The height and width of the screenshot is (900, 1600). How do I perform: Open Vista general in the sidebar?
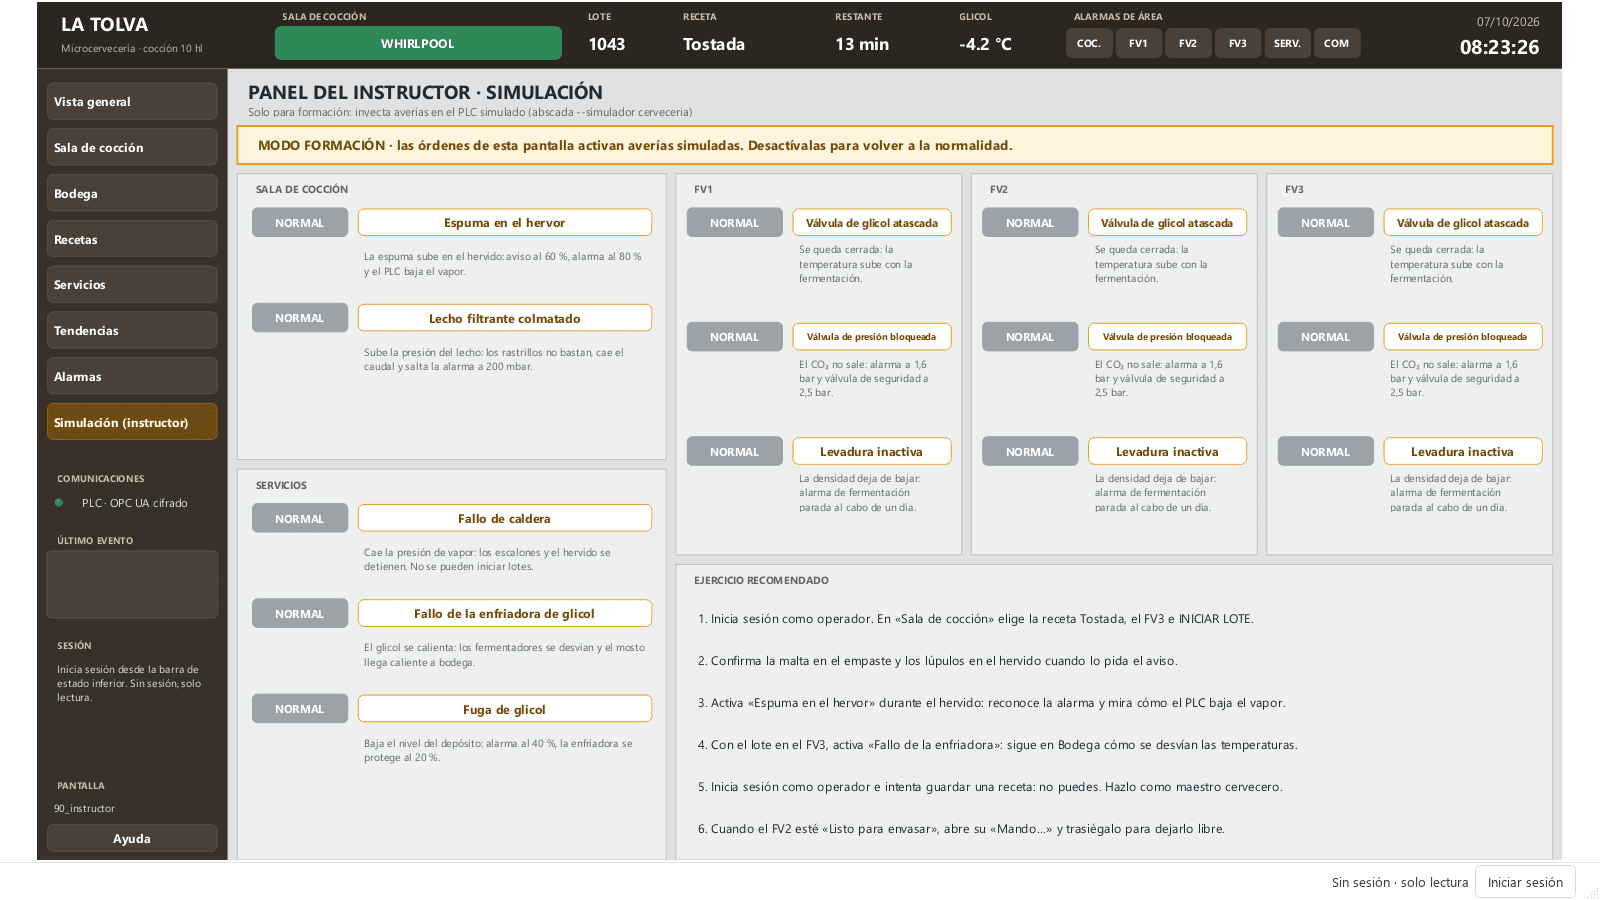pyautogui.click(x=132, y=101)
